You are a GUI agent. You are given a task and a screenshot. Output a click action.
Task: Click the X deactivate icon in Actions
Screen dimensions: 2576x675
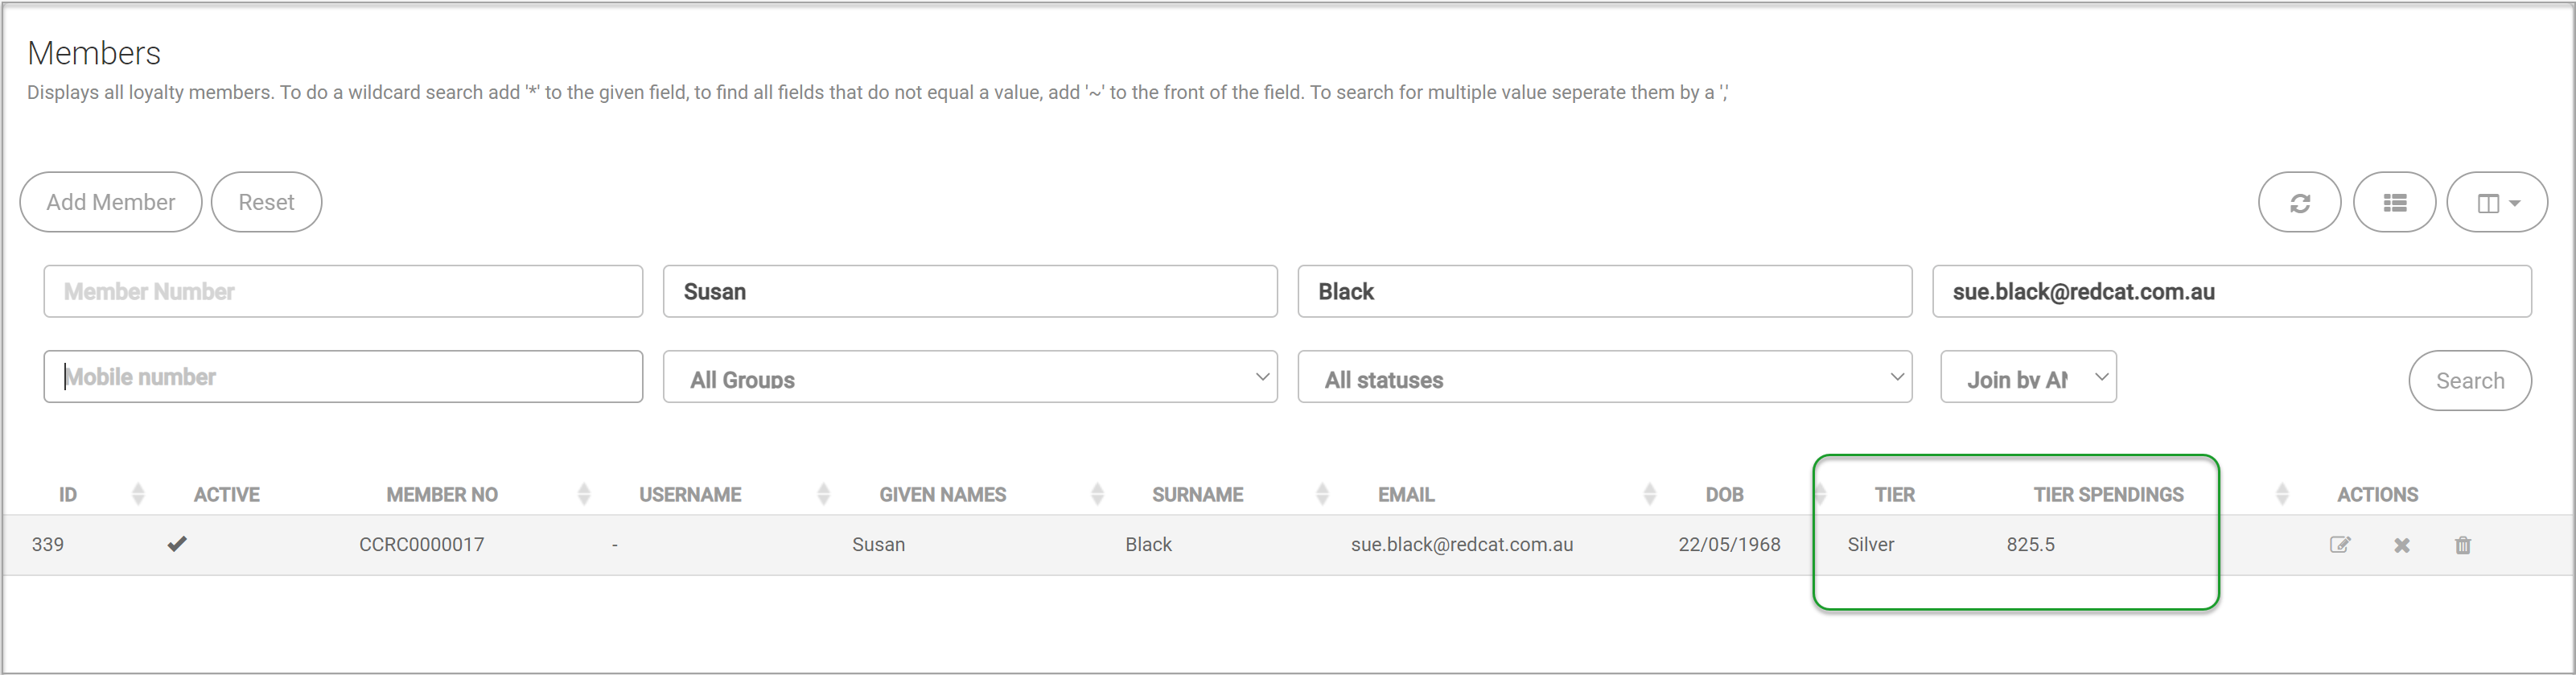[2402, 545]
